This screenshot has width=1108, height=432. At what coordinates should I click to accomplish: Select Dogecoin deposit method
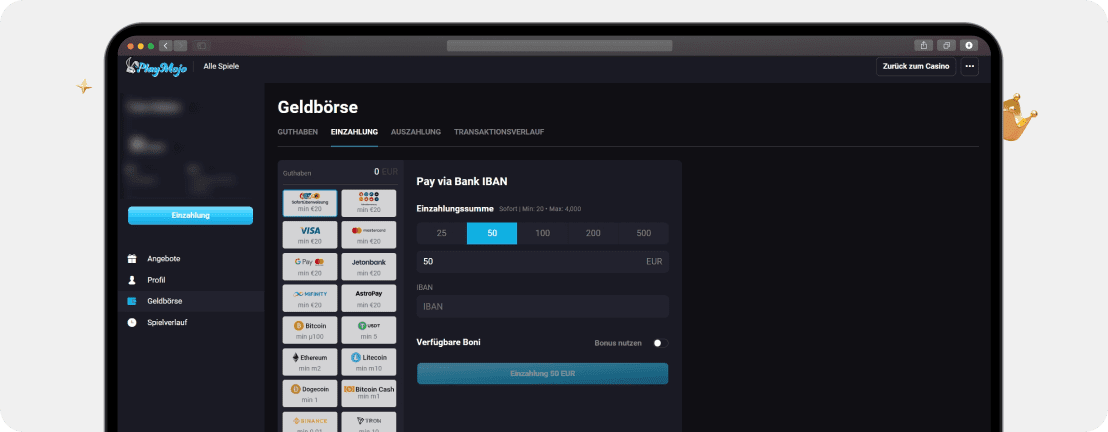(310, 394)
